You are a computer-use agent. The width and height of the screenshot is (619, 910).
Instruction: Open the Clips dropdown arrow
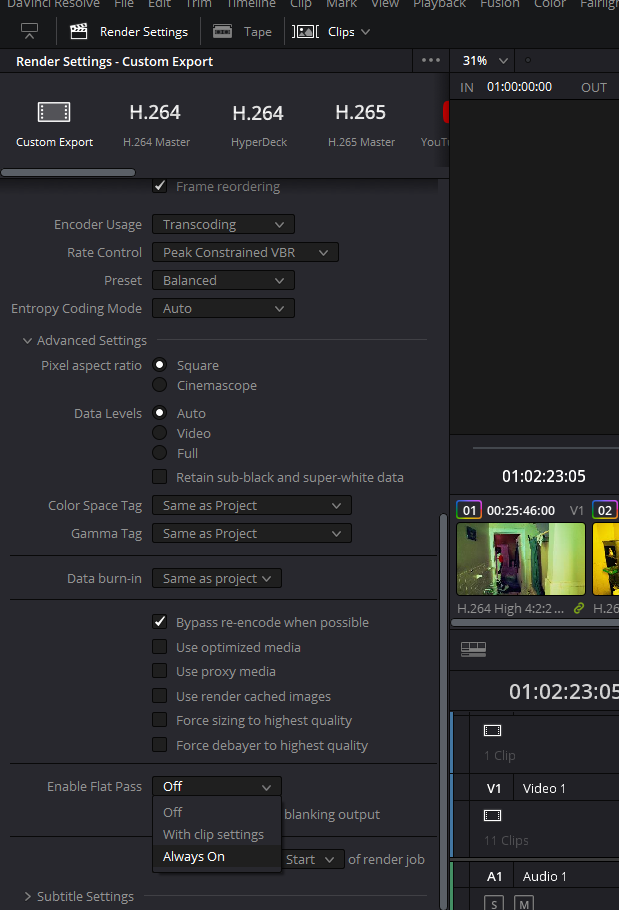365,32
